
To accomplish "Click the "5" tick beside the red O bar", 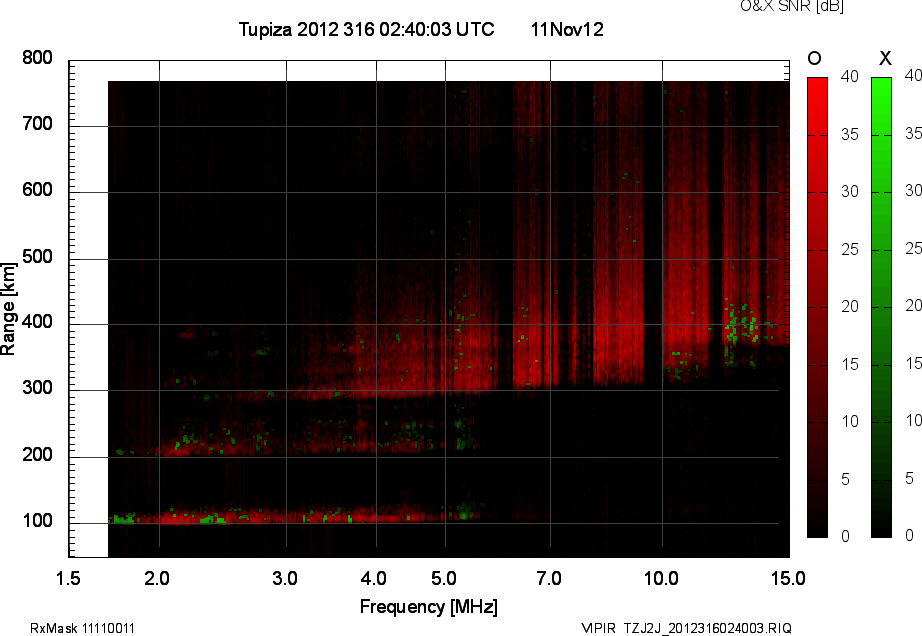I will tap(846, 480).
